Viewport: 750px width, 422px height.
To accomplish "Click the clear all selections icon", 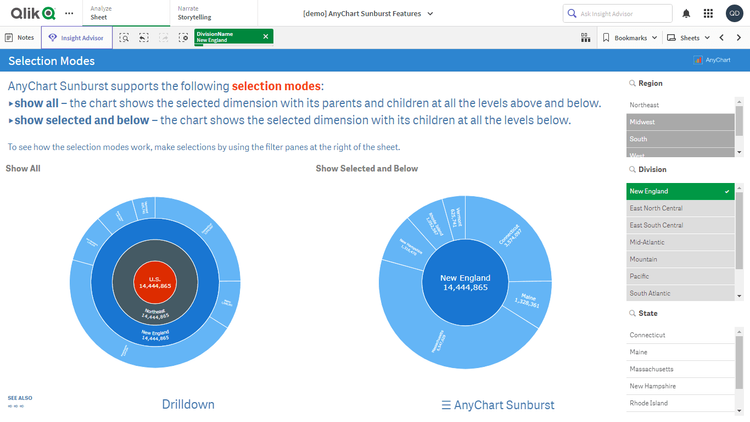I will tap(183, 37).
